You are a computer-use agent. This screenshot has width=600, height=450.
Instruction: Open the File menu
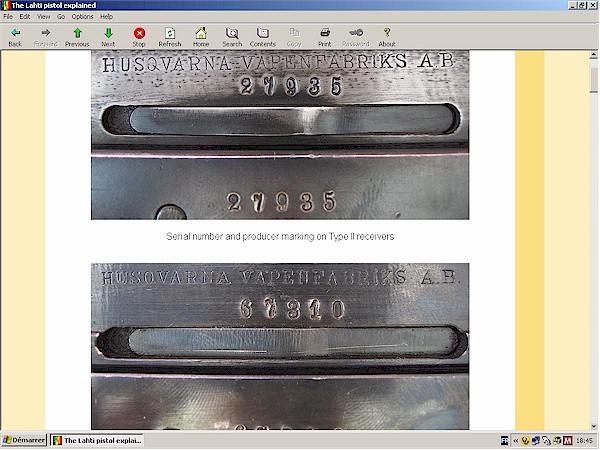(x=8, y=16)
